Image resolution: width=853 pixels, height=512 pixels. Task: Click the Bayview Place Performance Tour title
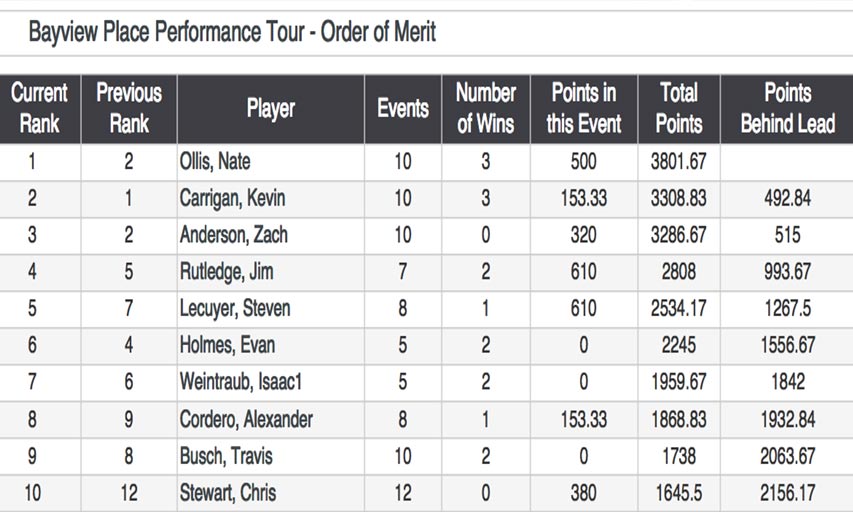[232, 32]
